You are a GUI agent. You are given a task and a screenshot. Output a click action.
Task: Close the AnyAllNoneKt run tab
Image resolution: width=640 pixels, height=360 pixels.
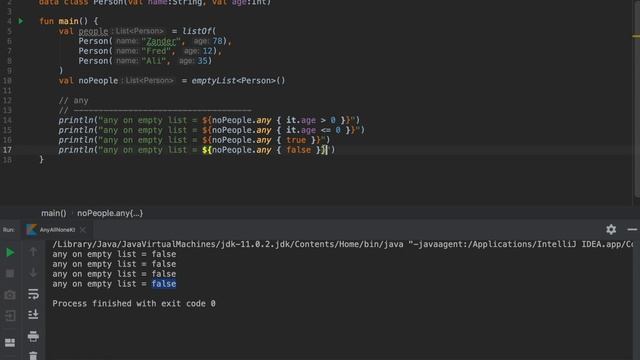point(83,230)
